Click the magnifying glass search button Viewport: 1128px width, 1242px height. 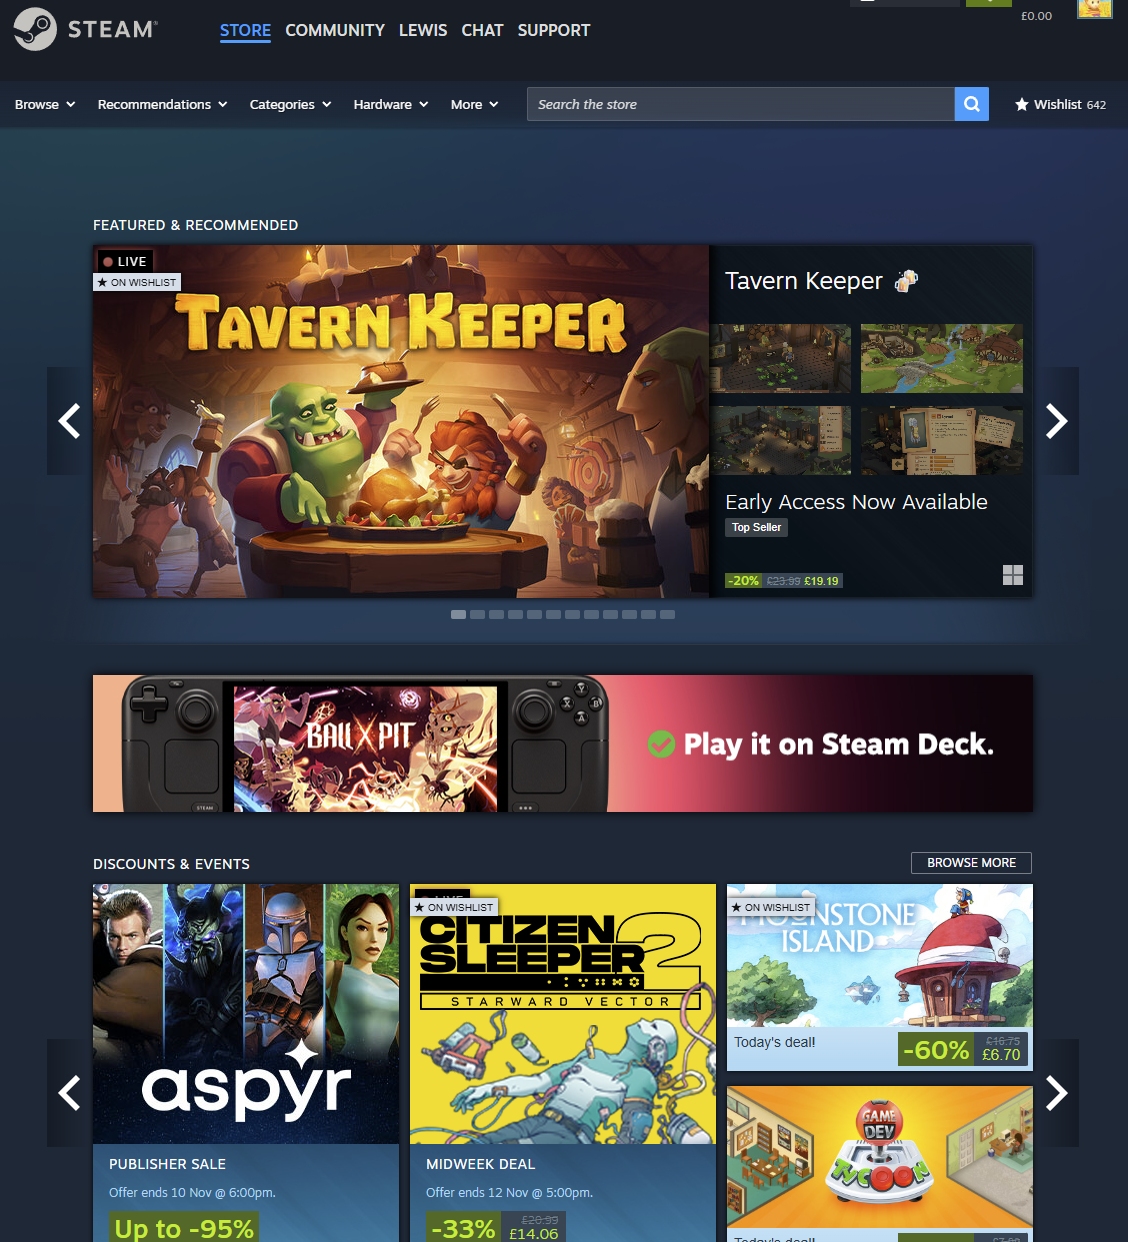pos(971,104)
